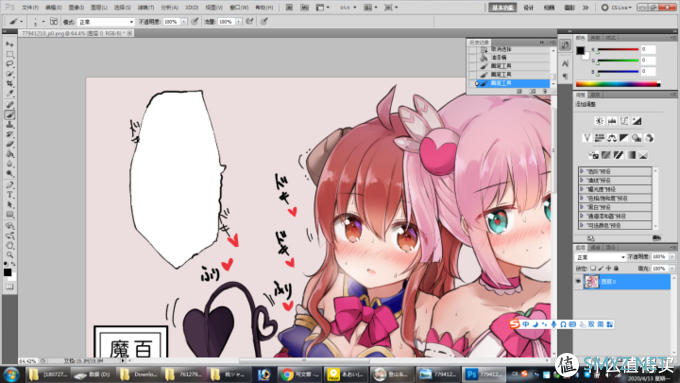
Task: Open Character panel from collapsed dock
Action: [x=565, y=64]
